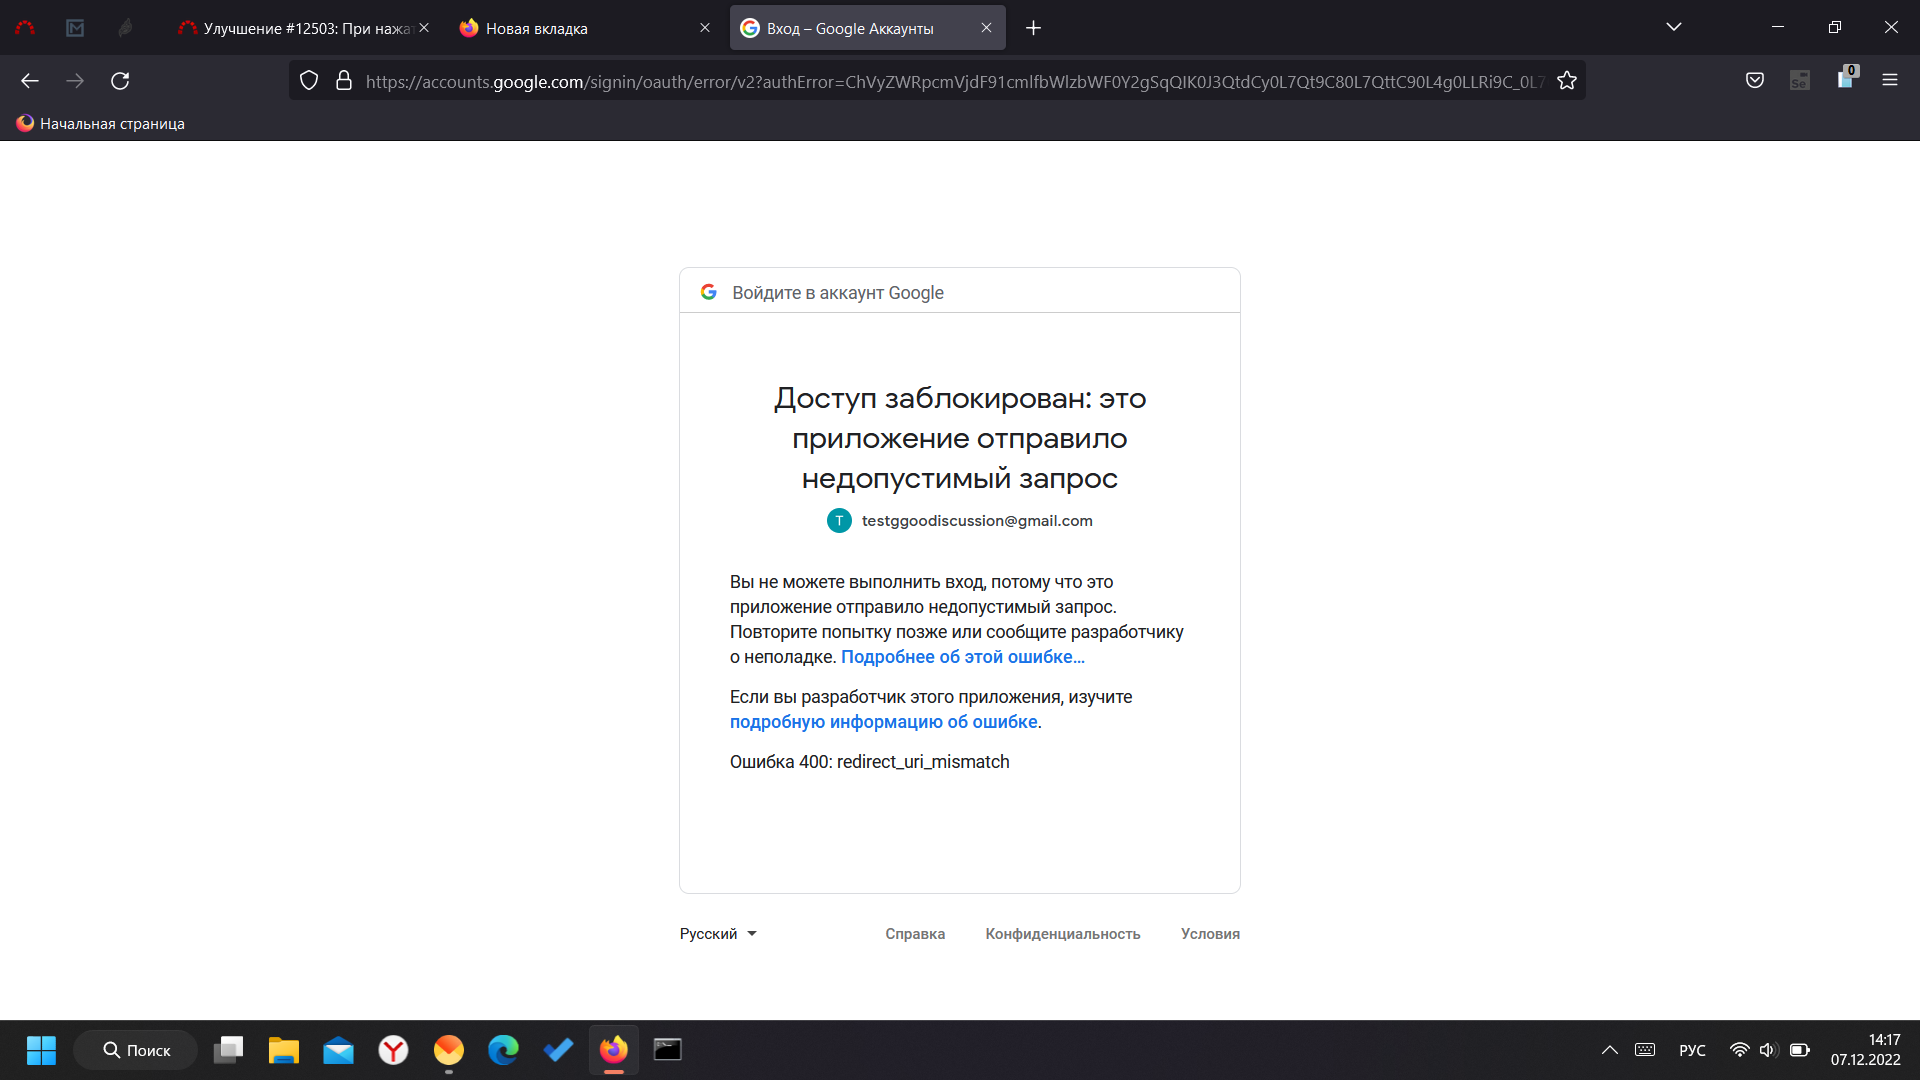Click the Ошибка 400: redirect_uri_mismatch text
Viewport: 1920px width, 1080px height.
coord(869,762)
